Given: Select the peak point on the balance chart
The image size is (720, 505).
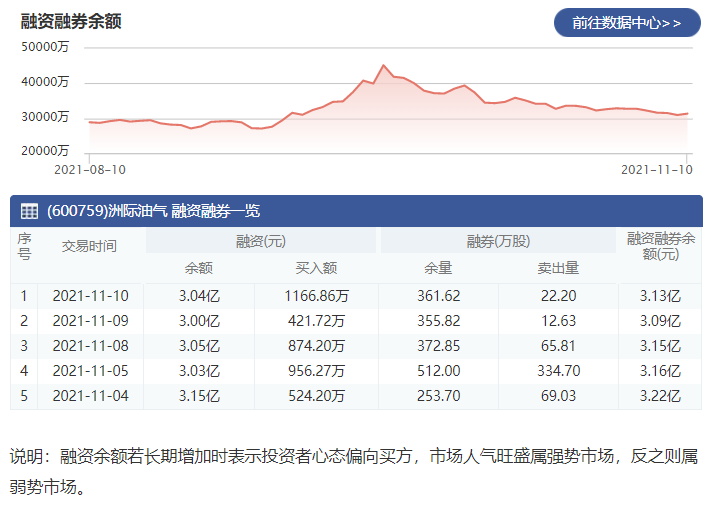Looking at the screenshot, I should (383, 65).
